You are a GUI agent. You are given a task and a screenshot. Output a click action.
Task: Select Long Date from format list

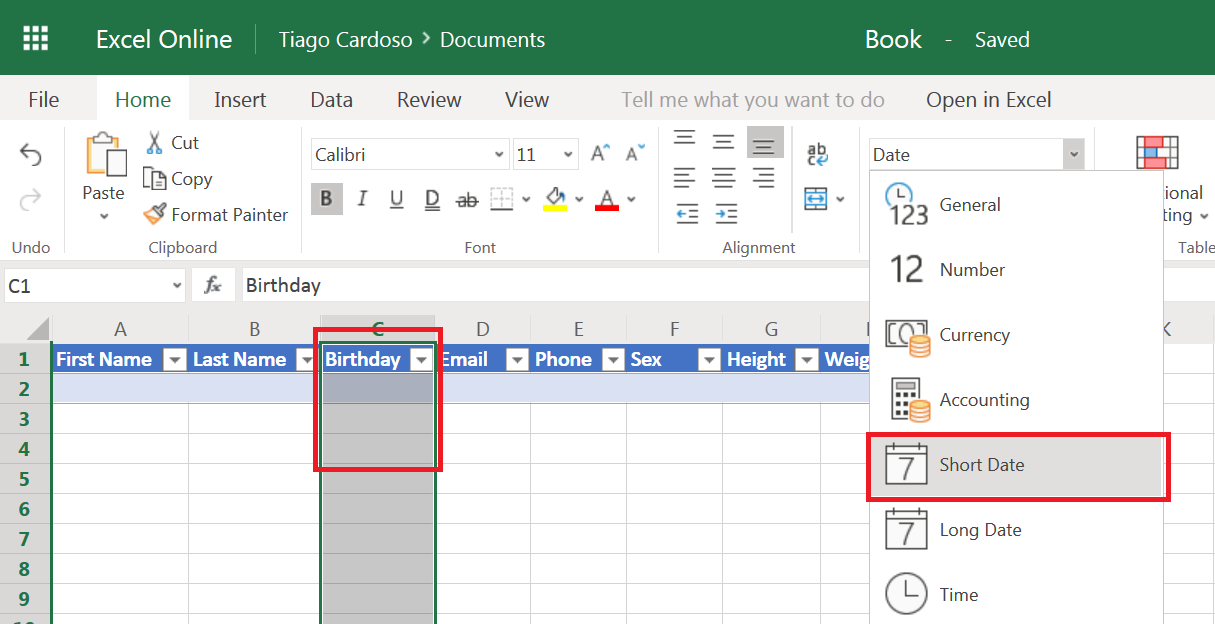coord(980,530)
